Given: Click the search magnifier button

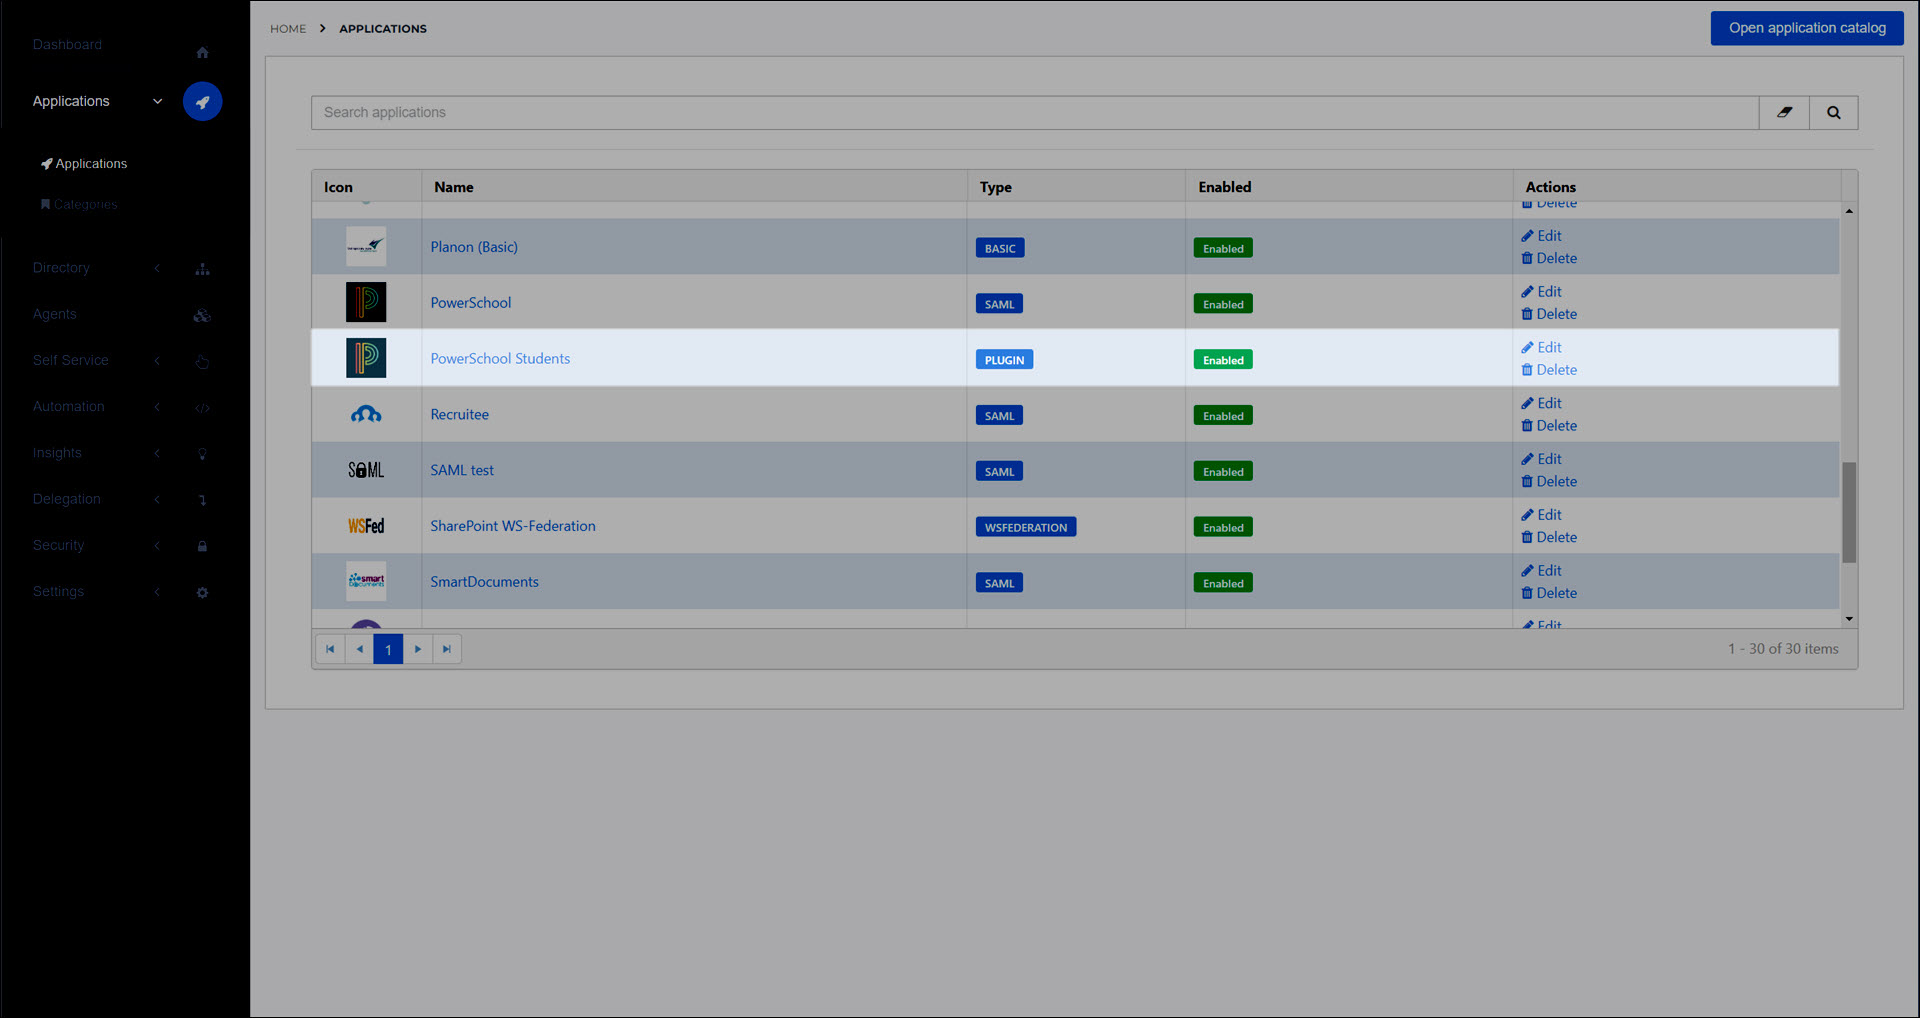Looking at the screenshot, I should (x=1834, y=113).
